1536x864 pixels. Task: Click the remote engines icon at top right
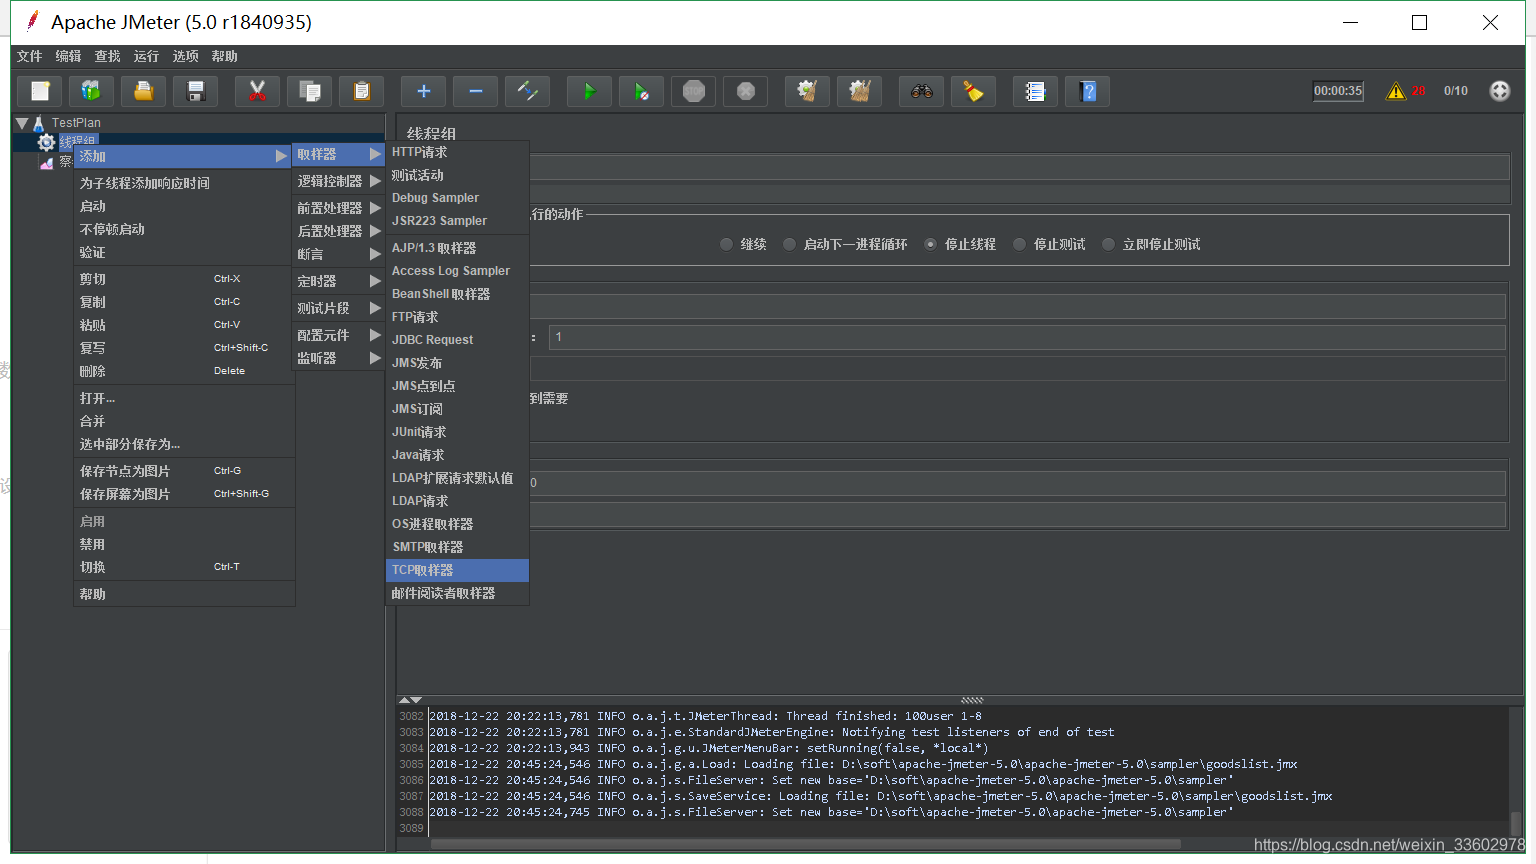coord(1500,91)
